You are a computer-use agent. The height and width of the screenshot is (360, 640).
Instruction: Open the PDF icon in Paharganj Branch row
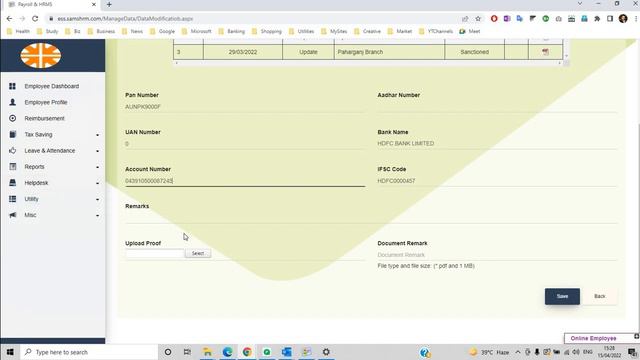click(x=545, y=52)
